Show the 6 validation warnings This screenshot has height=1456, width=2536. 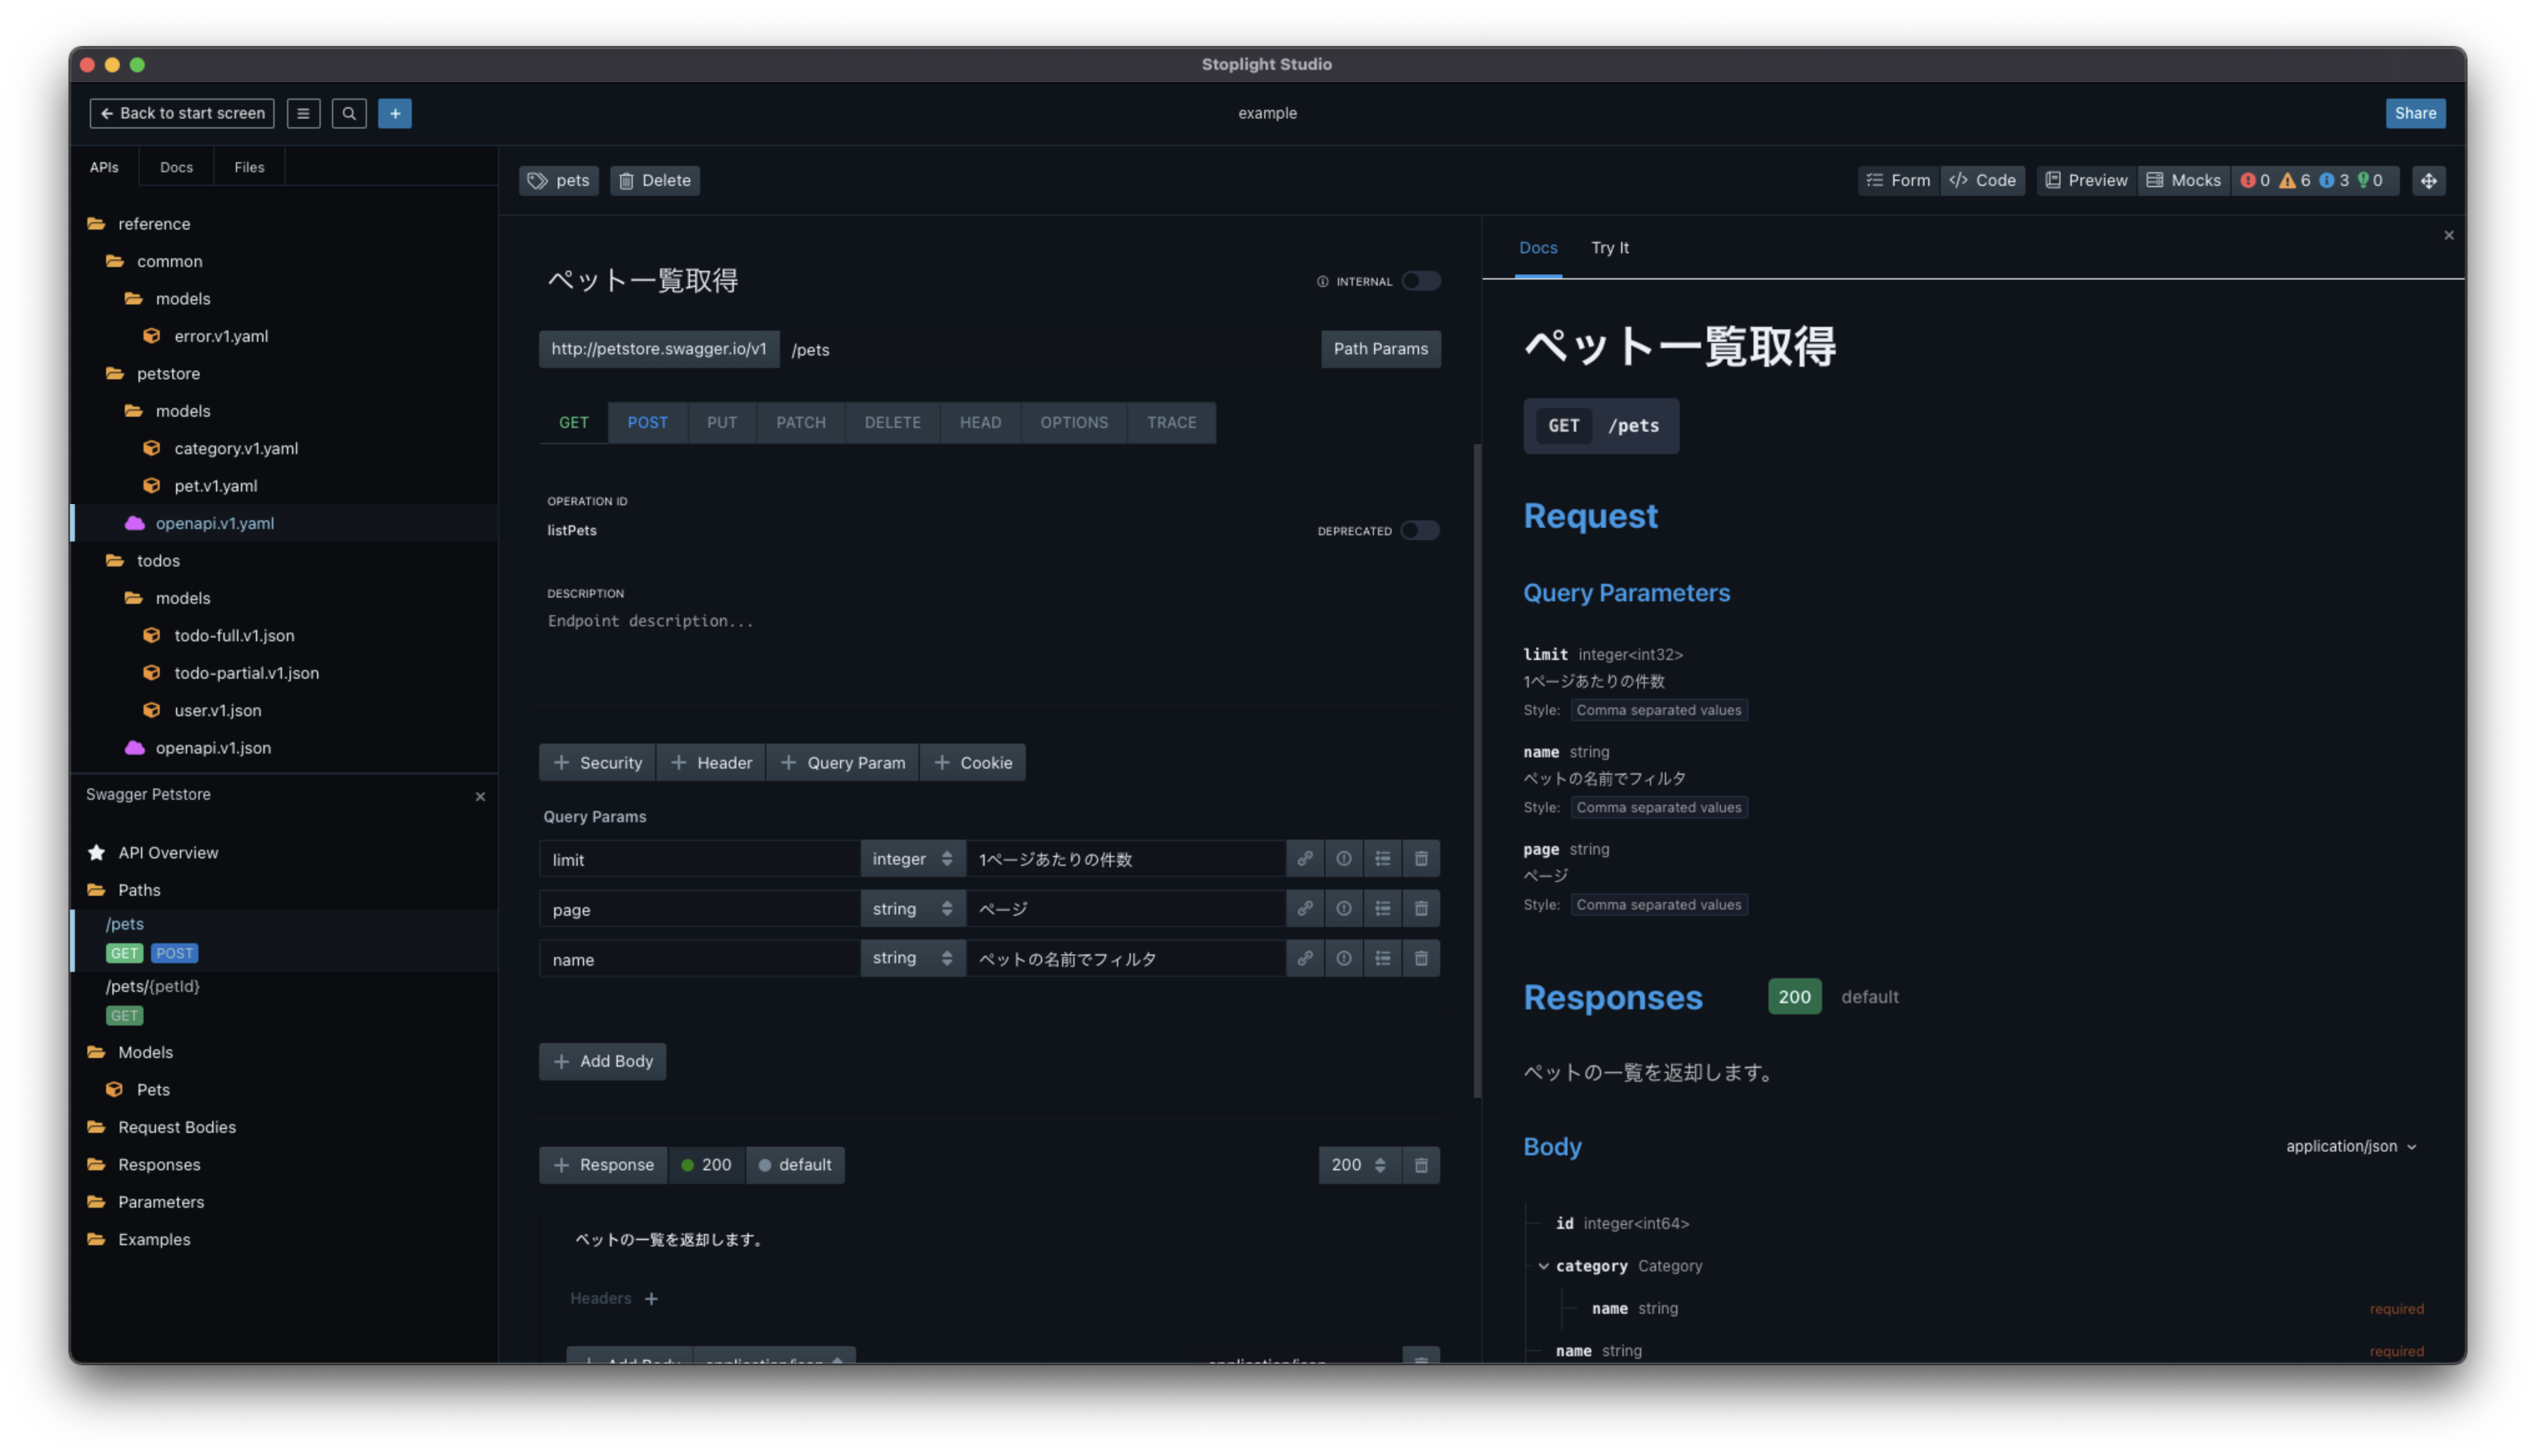point(2296,180)
